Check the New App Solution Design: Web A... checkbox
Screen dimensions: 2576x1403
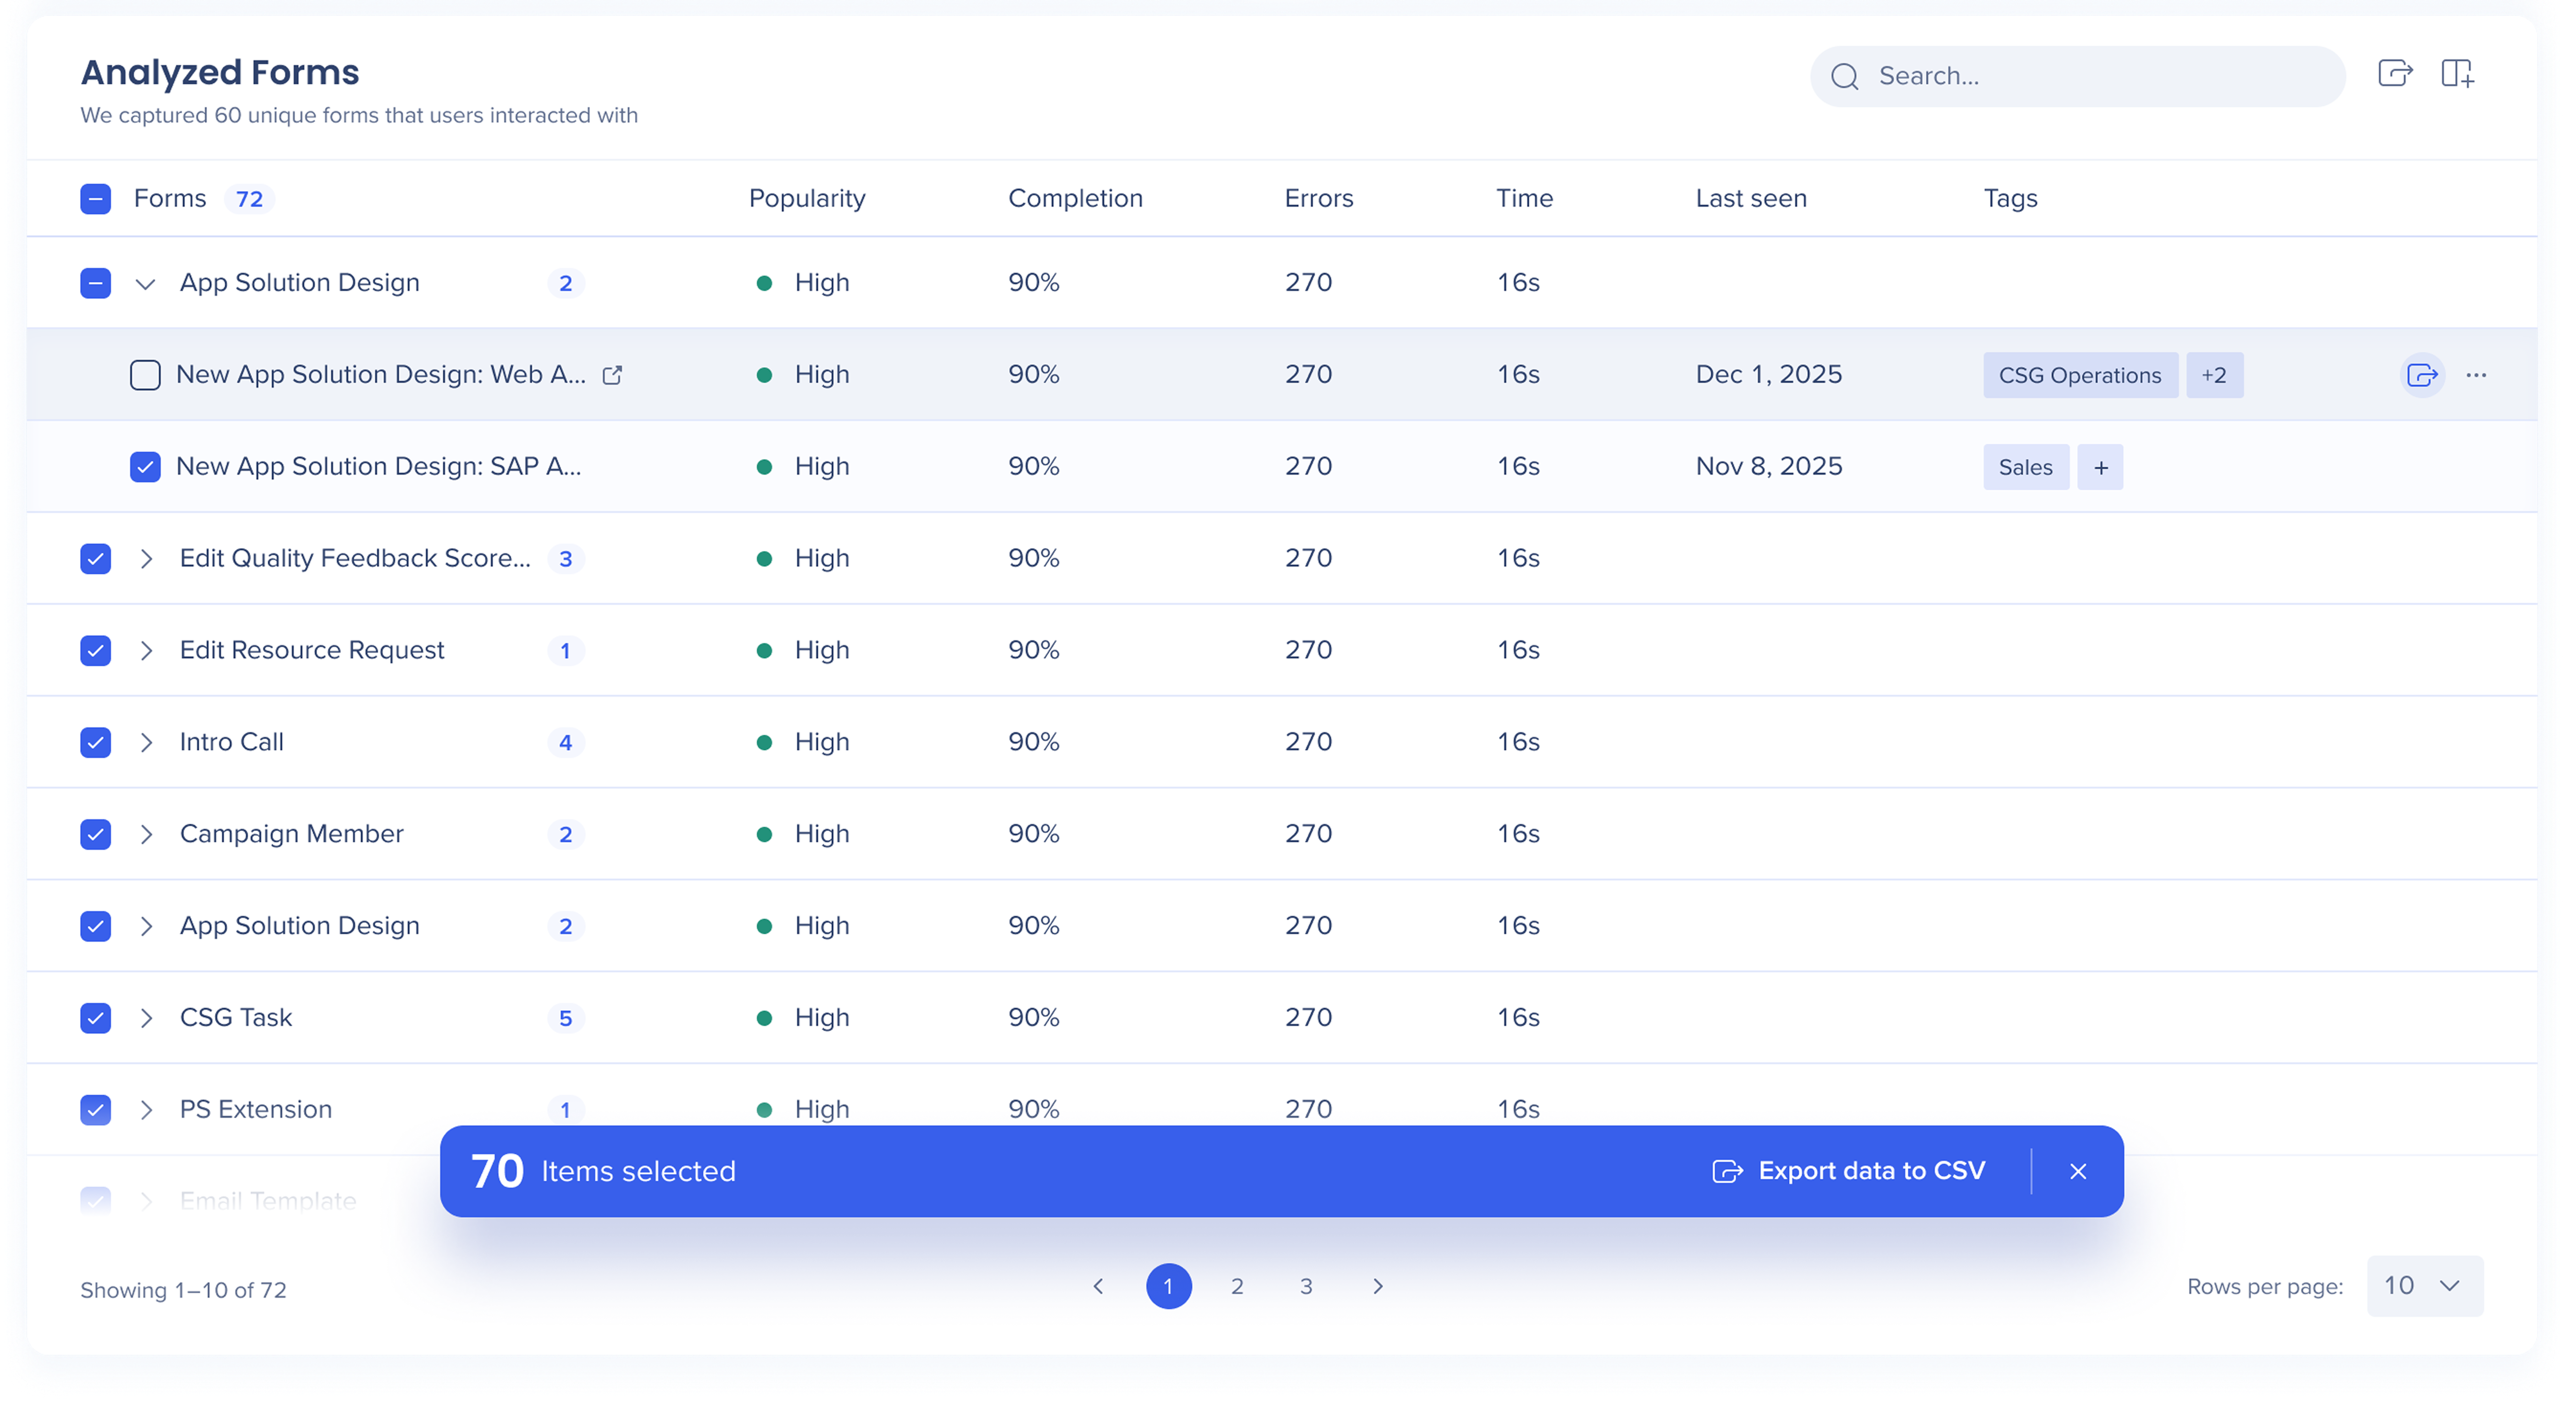[145, 375]
